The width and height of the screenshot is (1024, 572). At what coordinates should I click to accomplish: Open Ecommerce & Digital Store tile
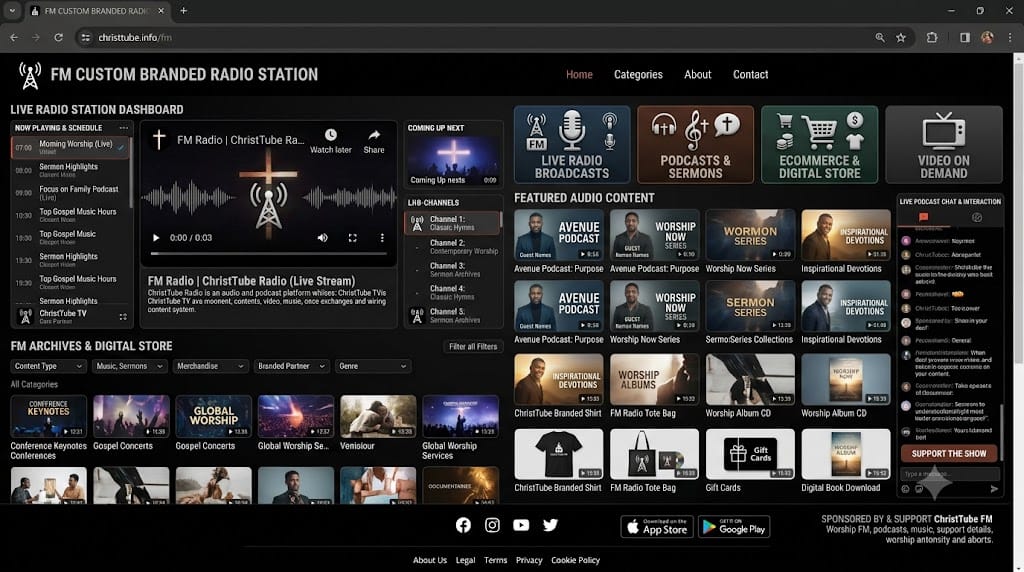point(820,144)
